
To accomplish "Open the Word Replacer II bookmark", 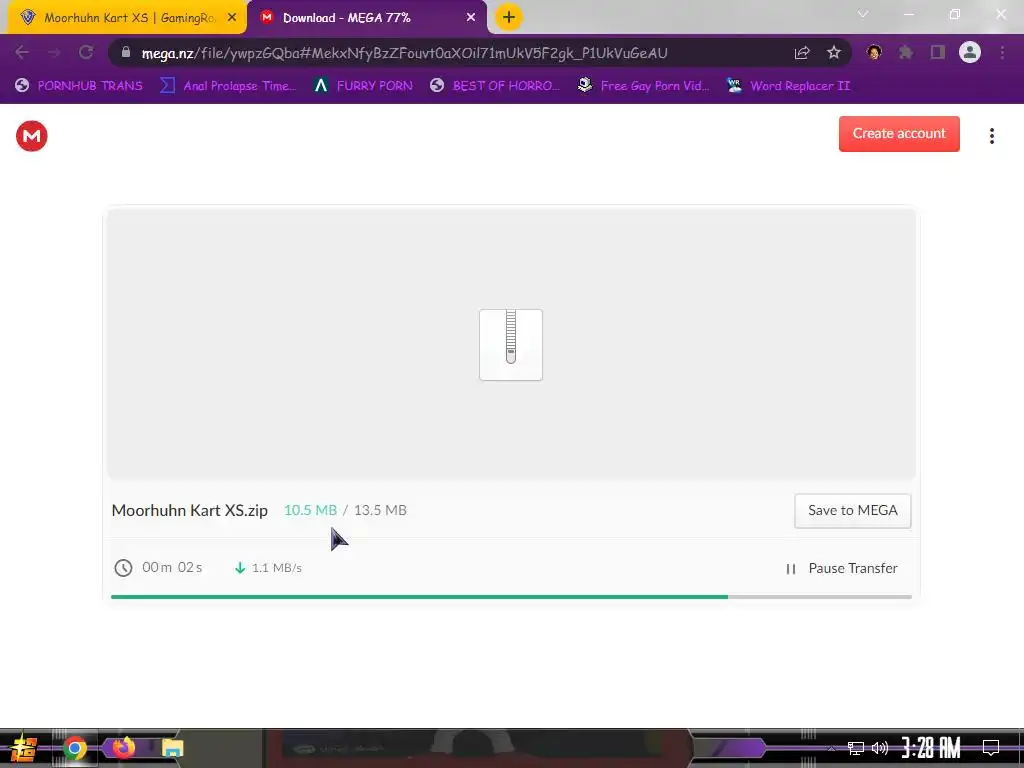I will point(788,86).
